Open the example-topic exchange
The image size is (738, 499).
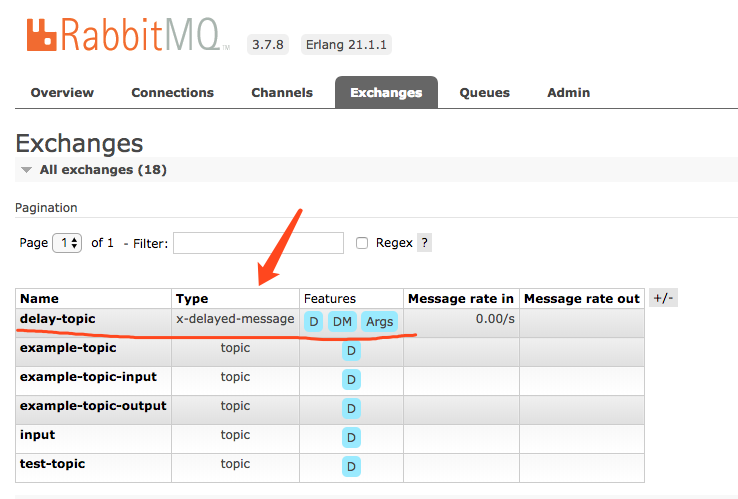click(x=68, y=348)
